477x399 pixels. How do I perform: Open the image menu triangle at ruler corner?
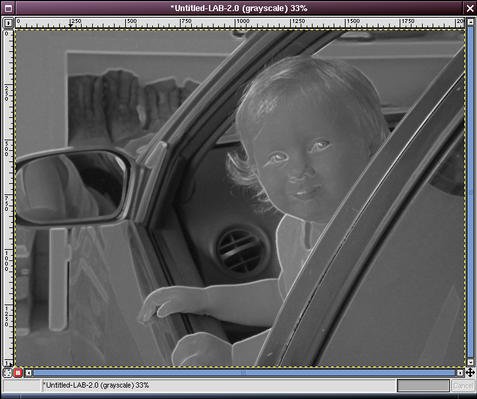8,23
